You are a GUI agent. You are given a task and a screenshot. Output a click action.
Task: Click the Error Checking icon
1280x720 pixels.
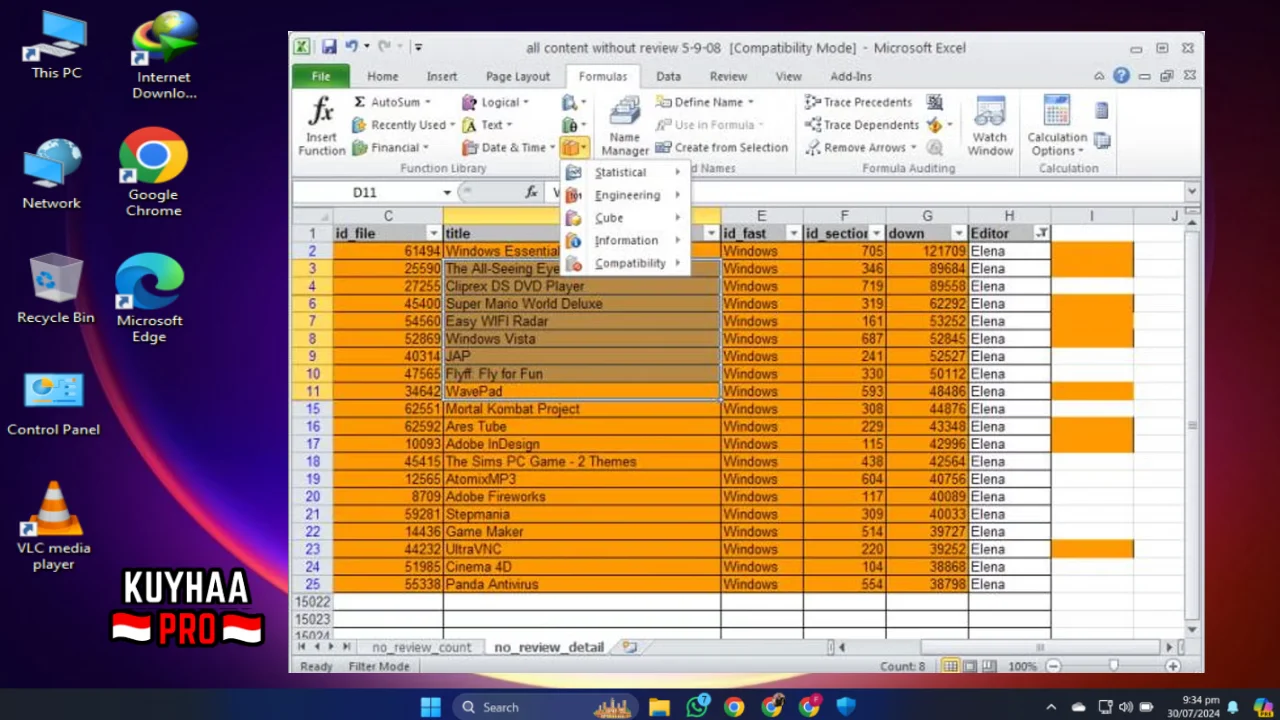935,125
